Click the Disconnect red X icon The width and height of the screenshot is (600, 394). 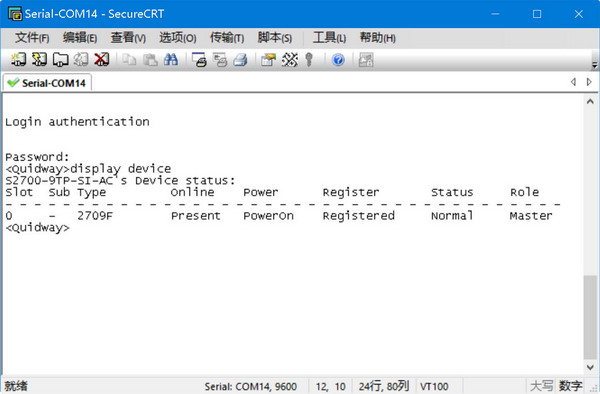(x=101, y=60)
